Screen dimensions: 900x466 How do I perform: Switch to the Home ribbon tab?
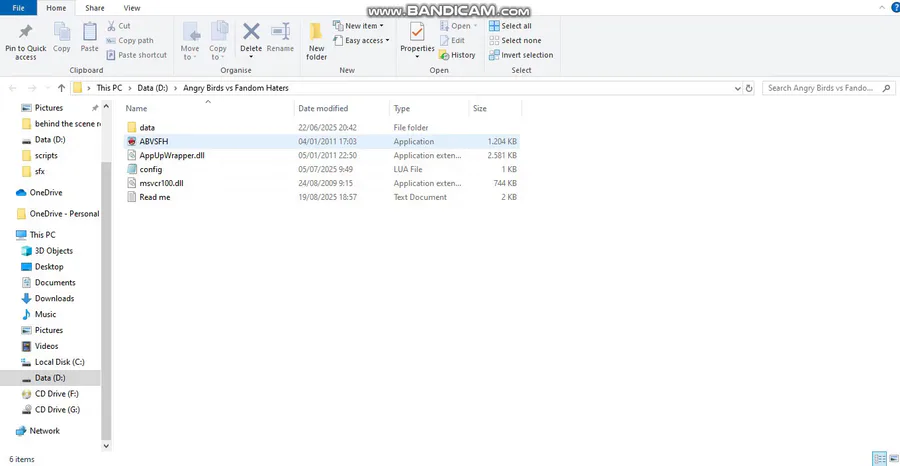[x=56, y=8]
